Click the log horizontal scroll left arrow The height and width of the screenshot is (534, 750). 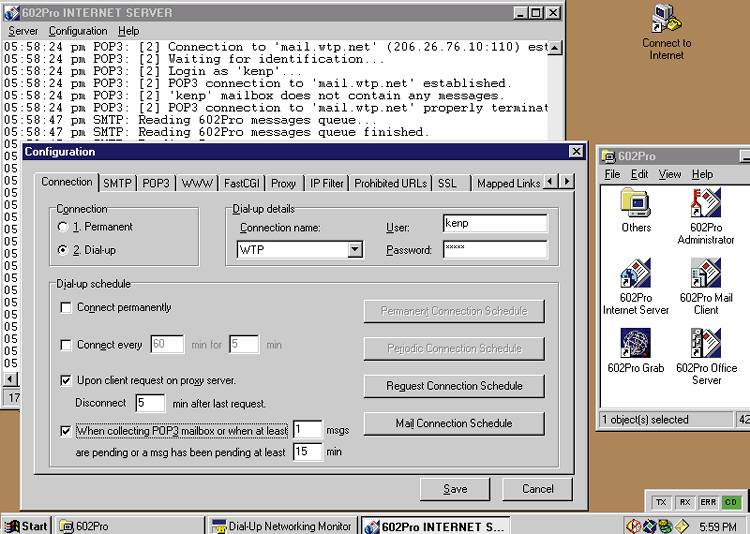pos(10,379)
